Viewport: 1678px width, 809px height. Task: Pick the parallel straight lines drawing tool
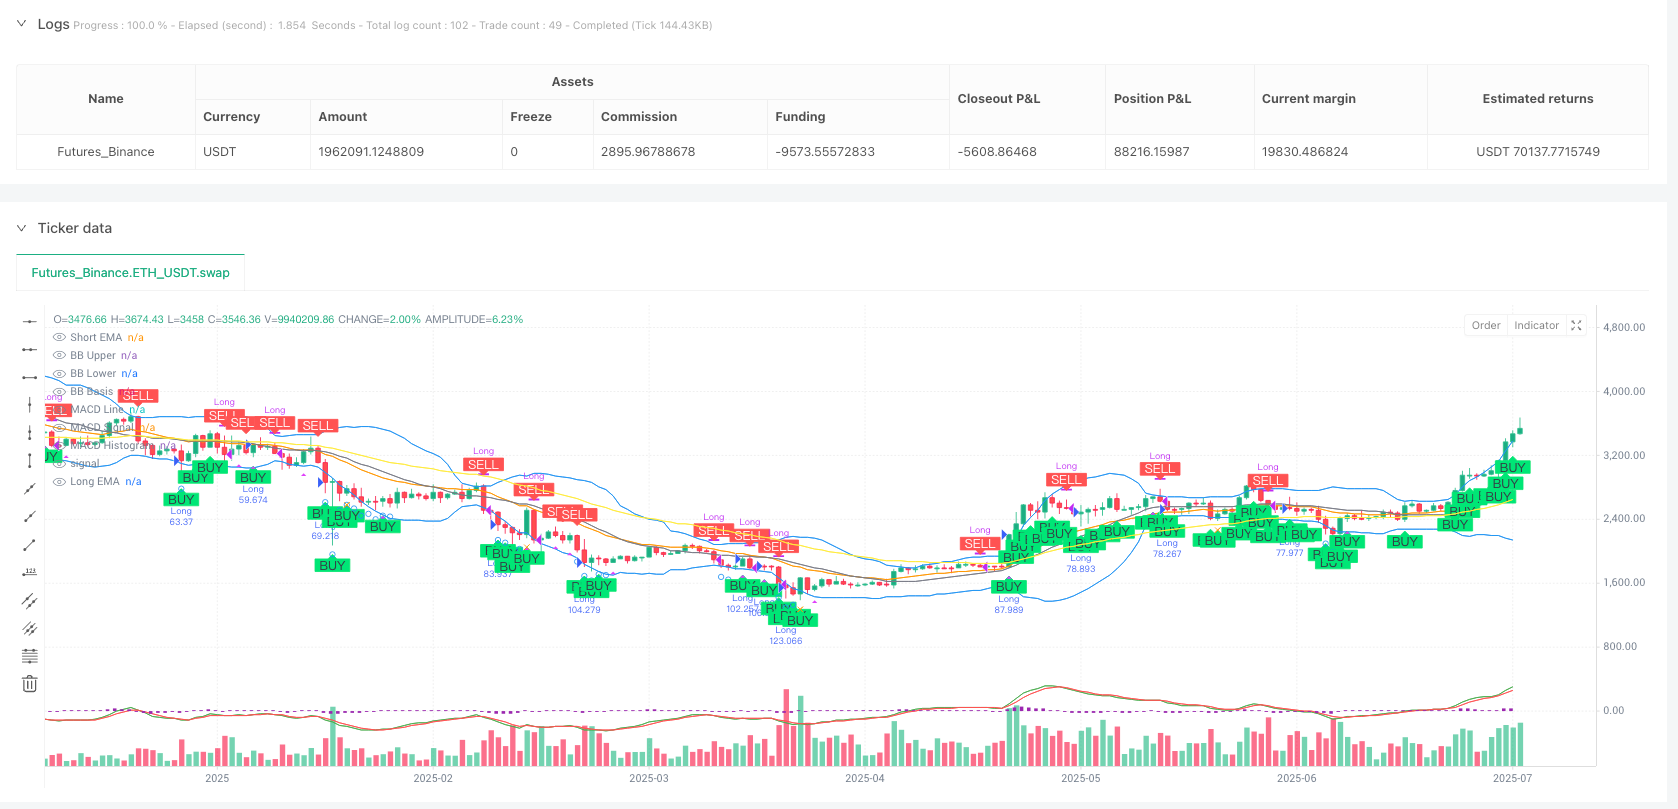[30, 601]
